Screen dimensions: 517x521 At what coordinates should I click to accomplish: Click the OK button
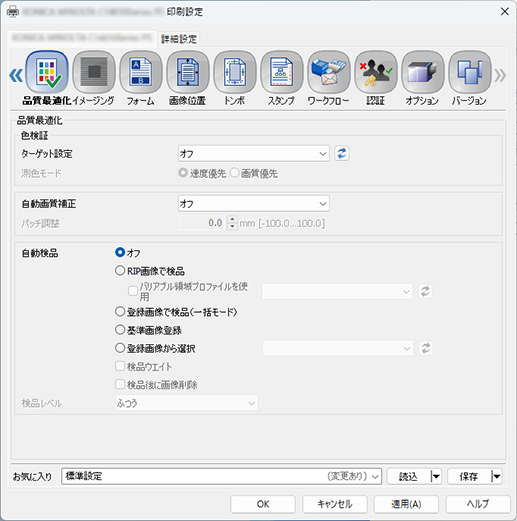[x=263, y=504]
